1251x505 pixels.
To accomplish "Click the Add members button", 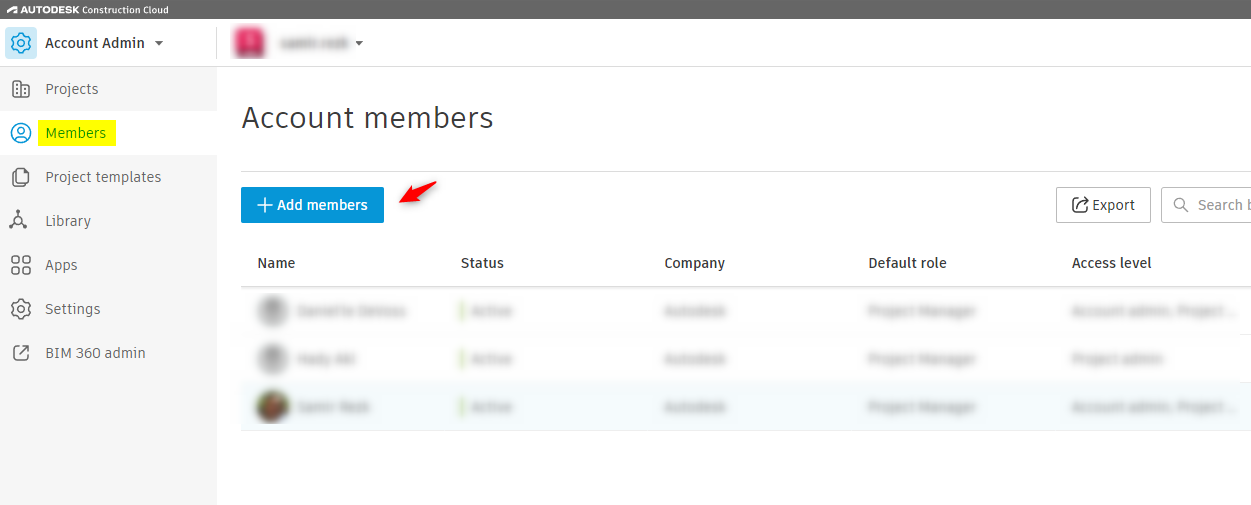I will point(312,205).
